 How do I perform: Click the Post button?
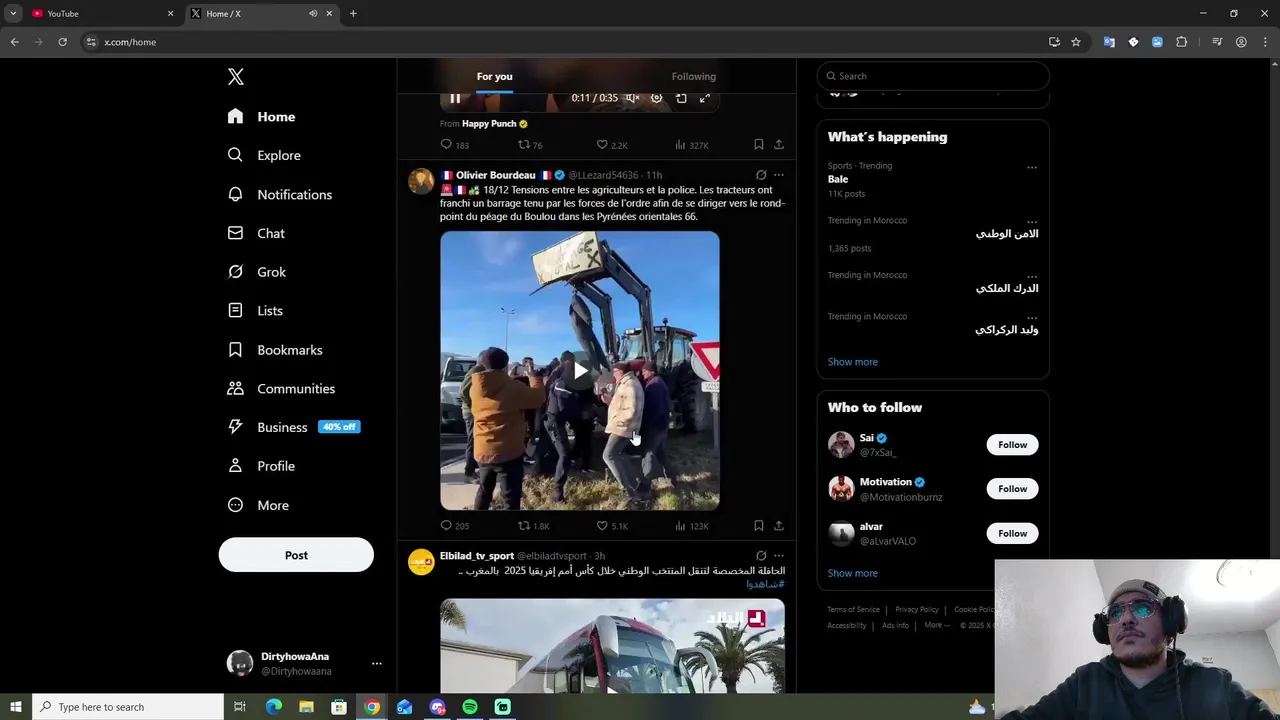pyautogui.click(x=296, y=555)
